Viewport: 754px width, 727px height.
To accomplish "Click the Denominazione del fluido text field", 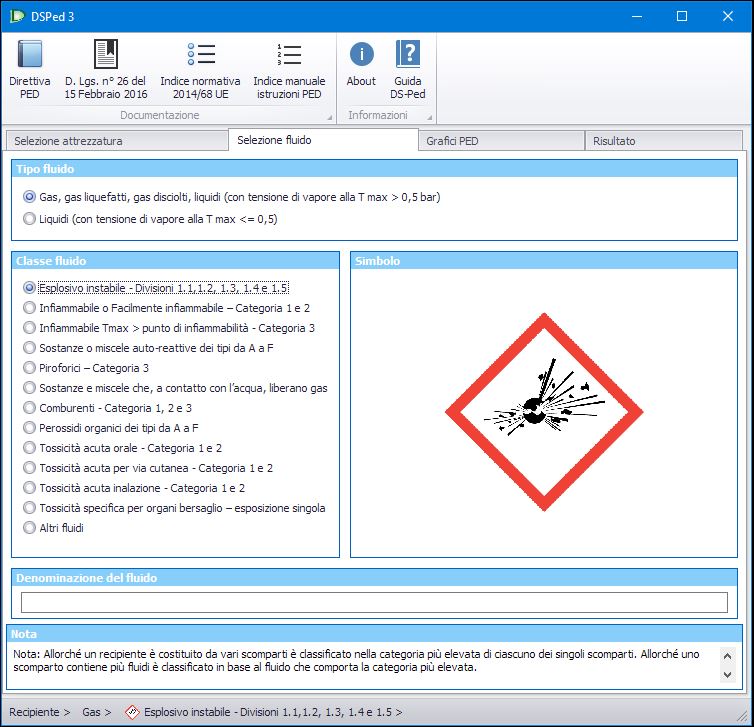I will pyautogui.click(x=374, y=602).
